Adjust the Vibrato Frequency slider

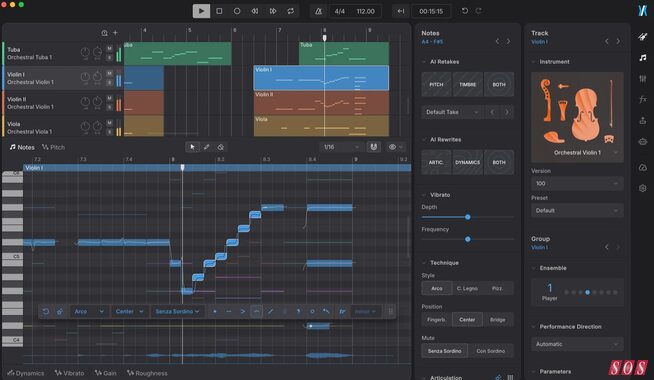point(468,239)
